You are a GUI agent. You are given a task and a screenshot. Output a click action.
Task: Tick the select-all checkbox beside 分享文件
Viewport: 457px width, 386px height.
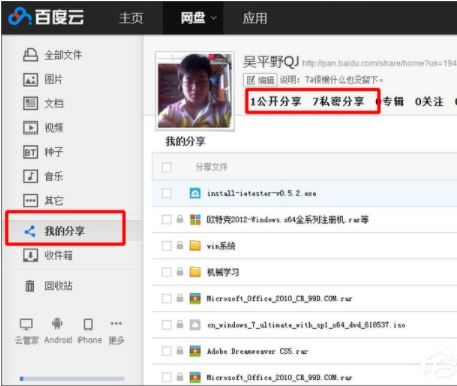click(x=167, y=167)
